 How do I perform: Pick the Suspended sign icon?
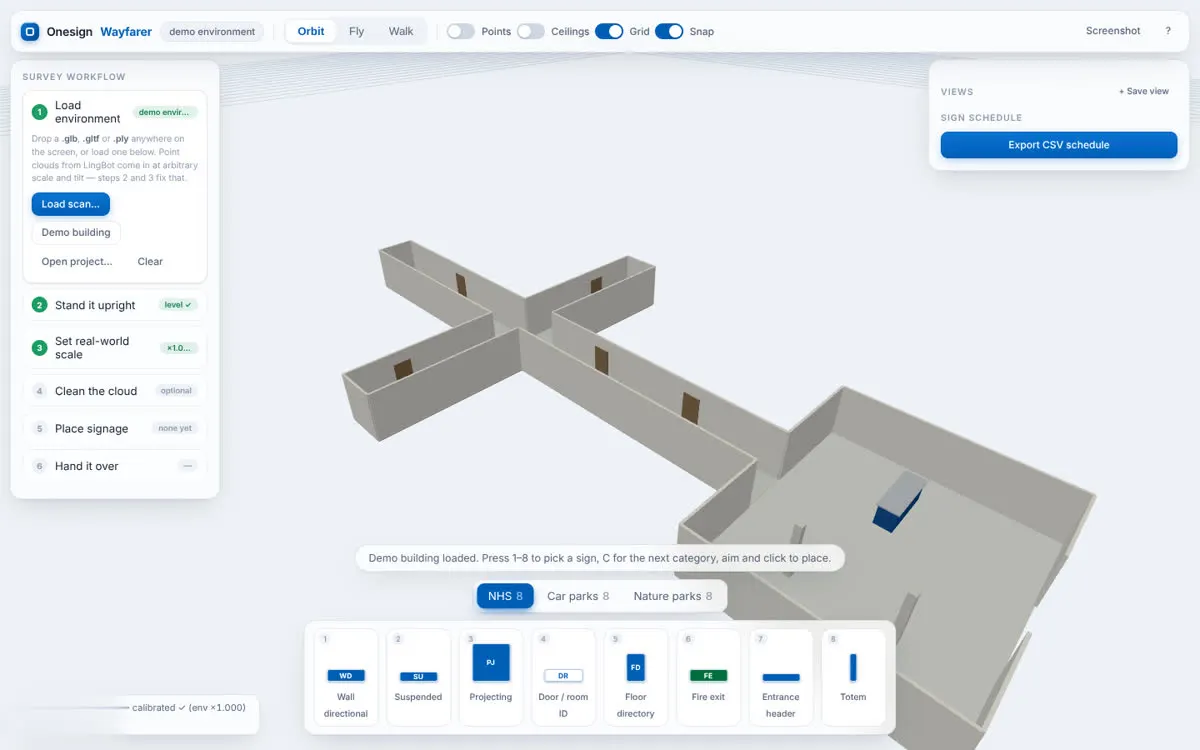(x=418, y=676)
